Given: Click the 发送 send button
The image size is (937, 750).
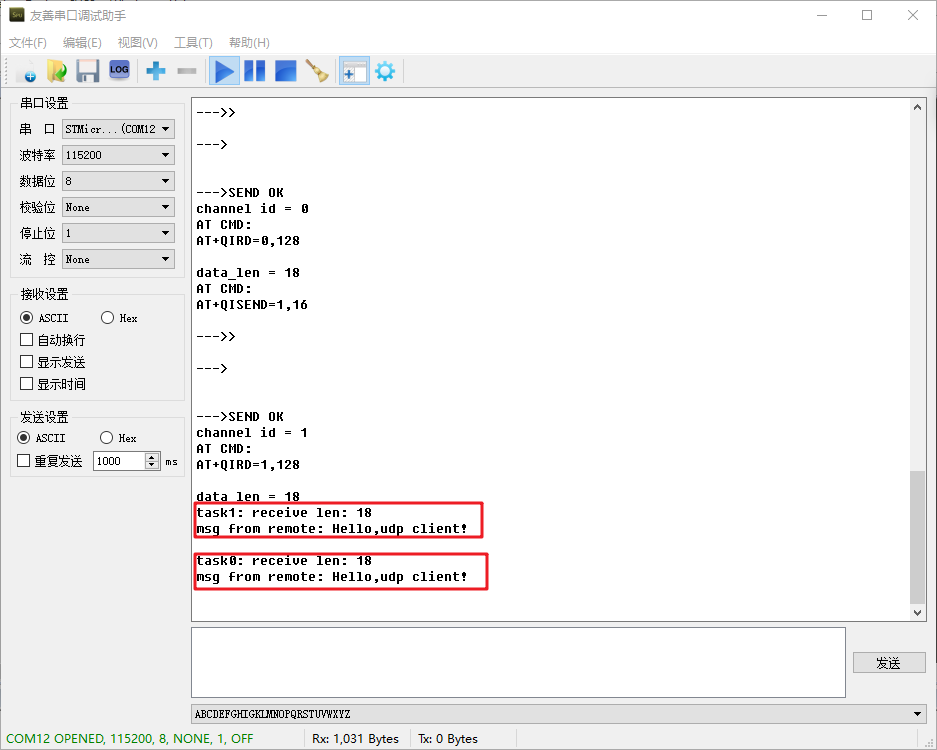Looking at the screenshot, I should tap(889, 663).
